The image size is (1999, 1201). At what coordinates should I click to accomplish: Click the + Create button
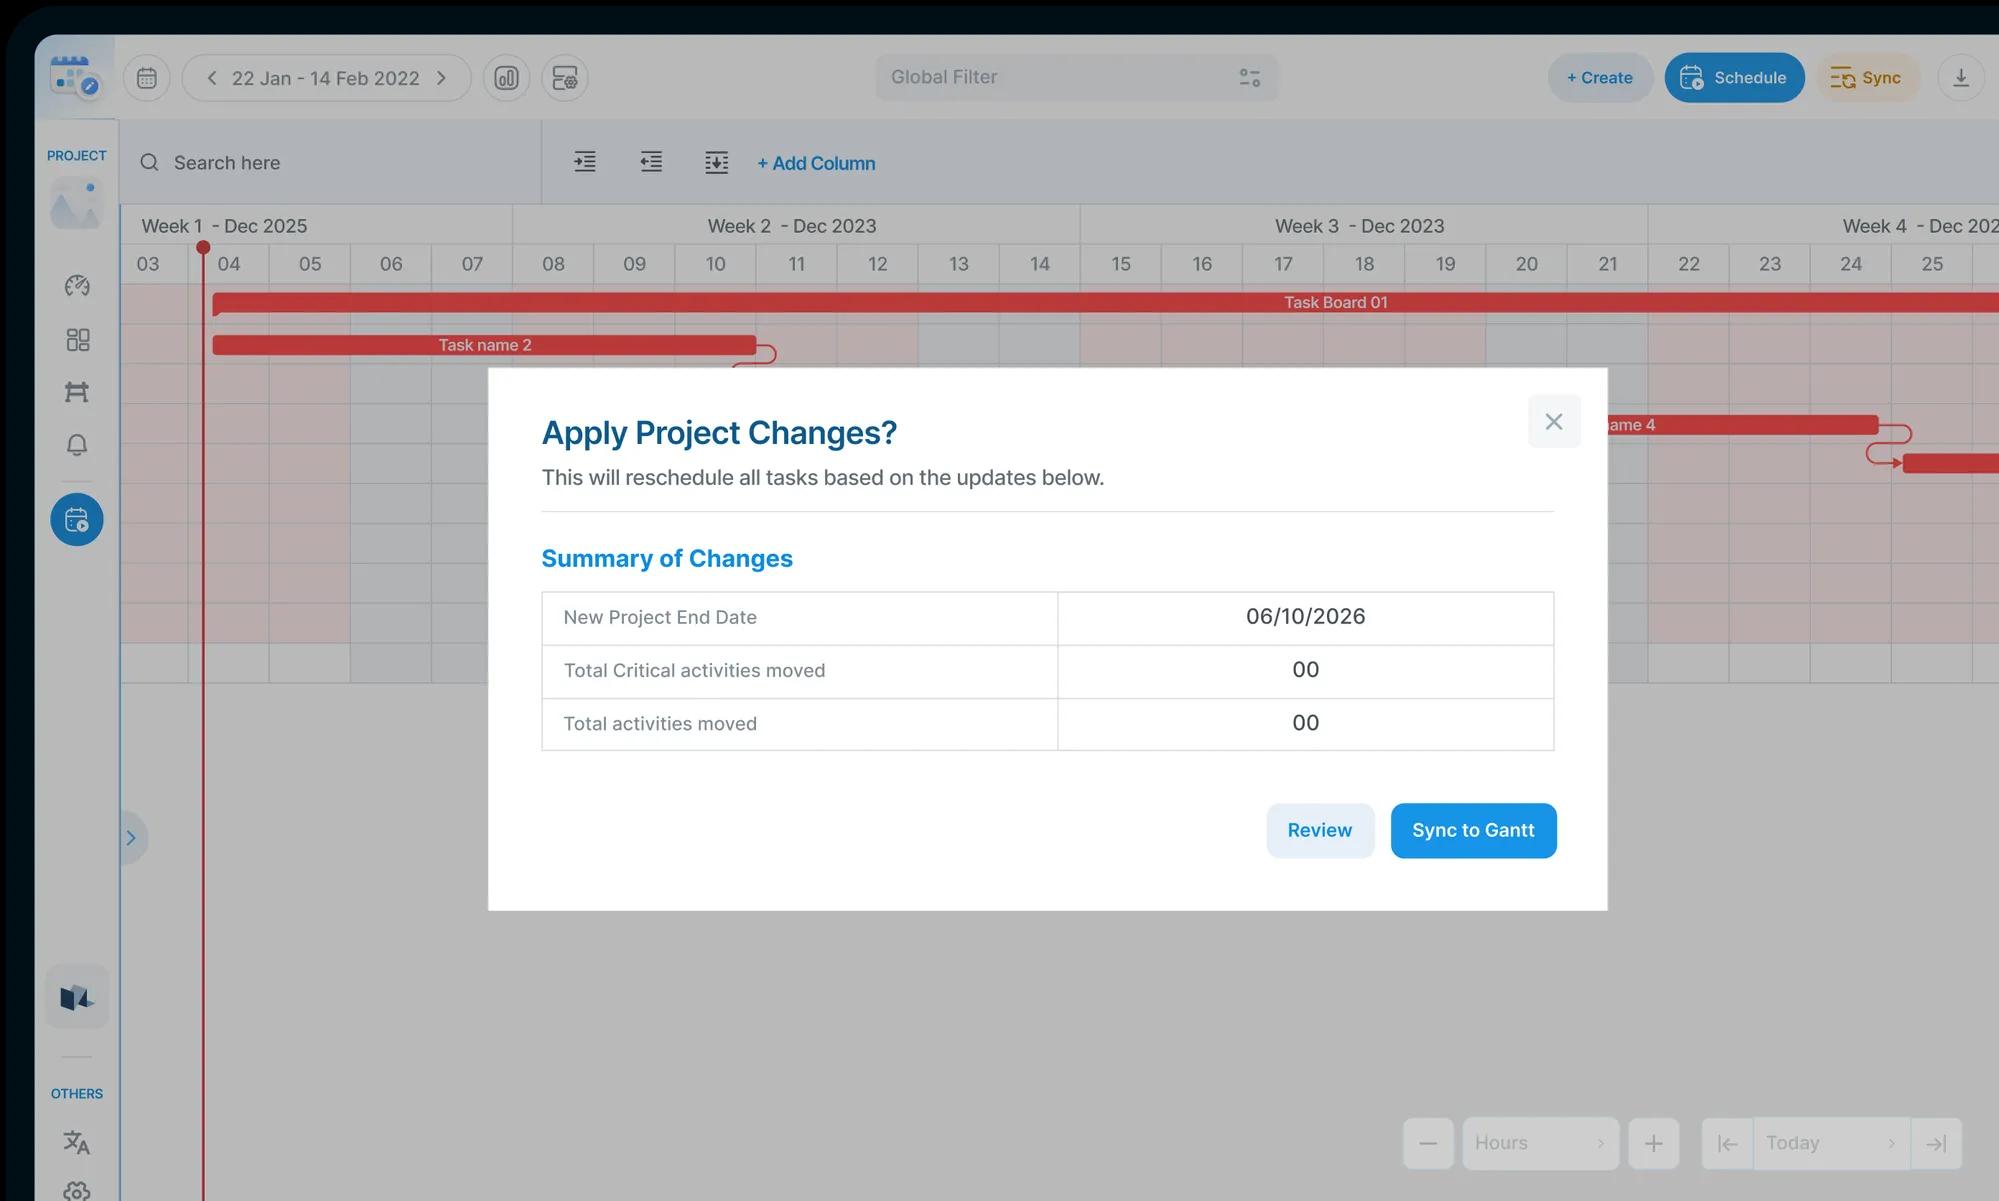point(1600,77)
